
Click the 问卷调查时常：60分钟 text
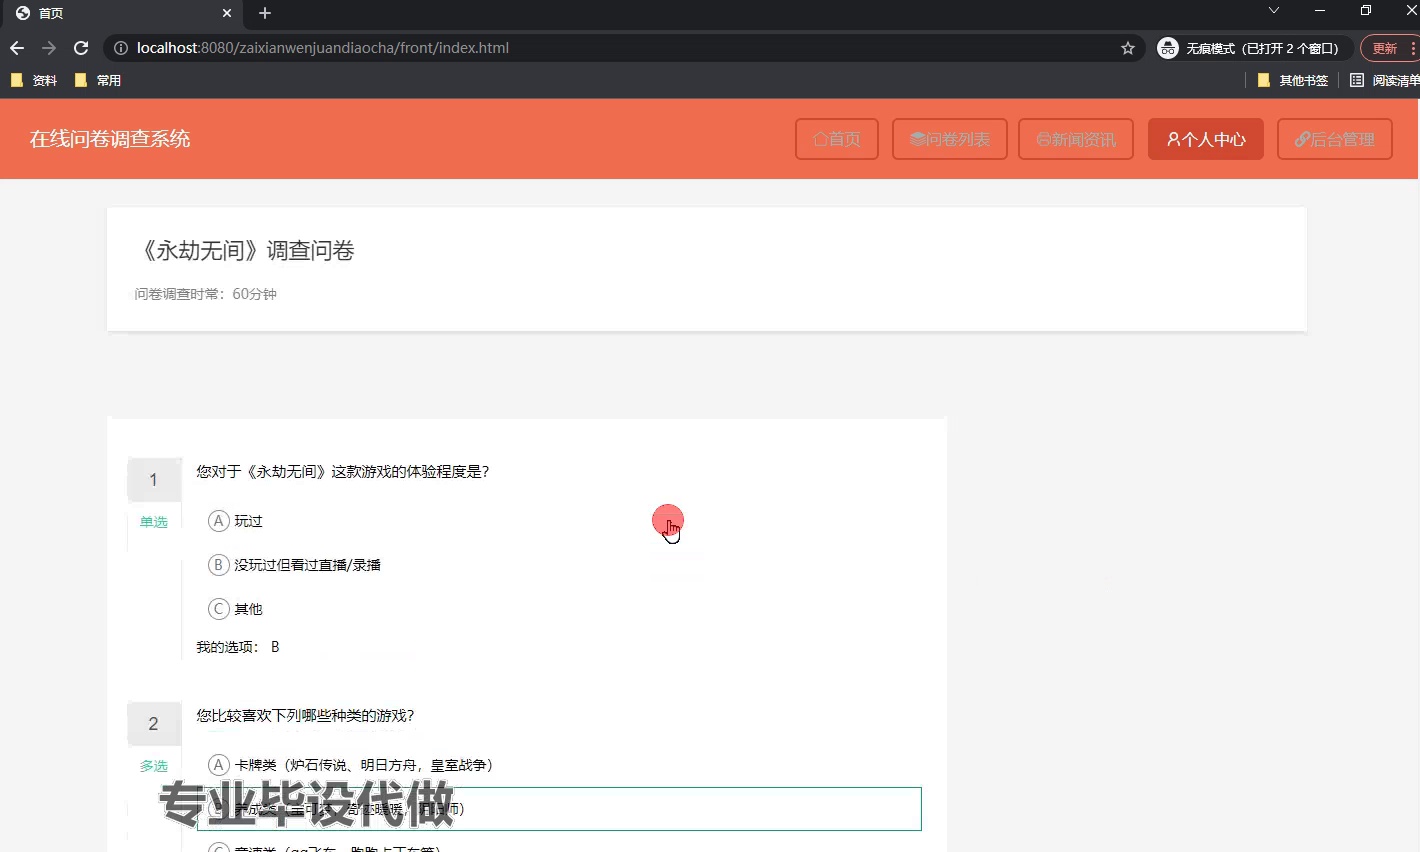pyautogui.click(x=206, y=294)
